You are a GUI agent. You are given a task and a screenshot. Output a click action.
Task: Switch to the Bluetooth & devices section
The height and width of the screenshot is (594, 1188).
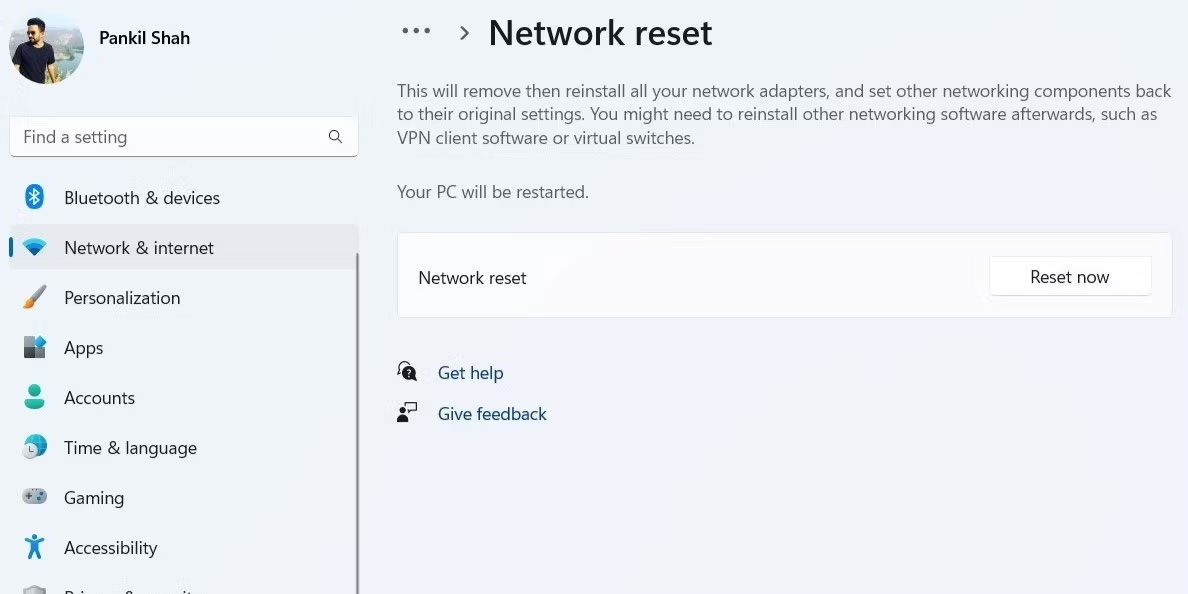(x=141, y=197)
